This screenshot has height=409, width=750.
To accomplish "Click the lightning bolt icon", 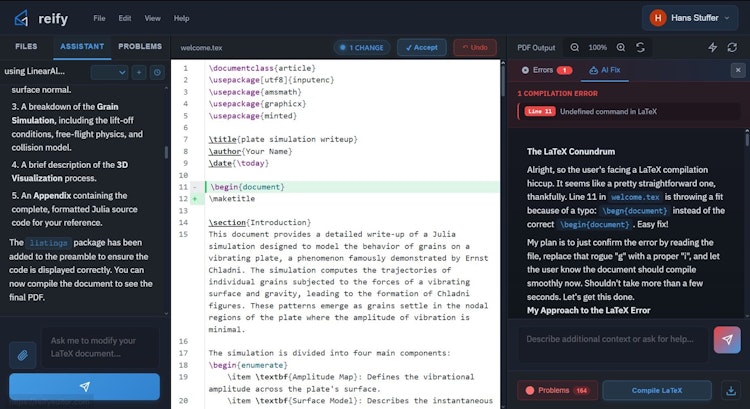I will point(713,47).
